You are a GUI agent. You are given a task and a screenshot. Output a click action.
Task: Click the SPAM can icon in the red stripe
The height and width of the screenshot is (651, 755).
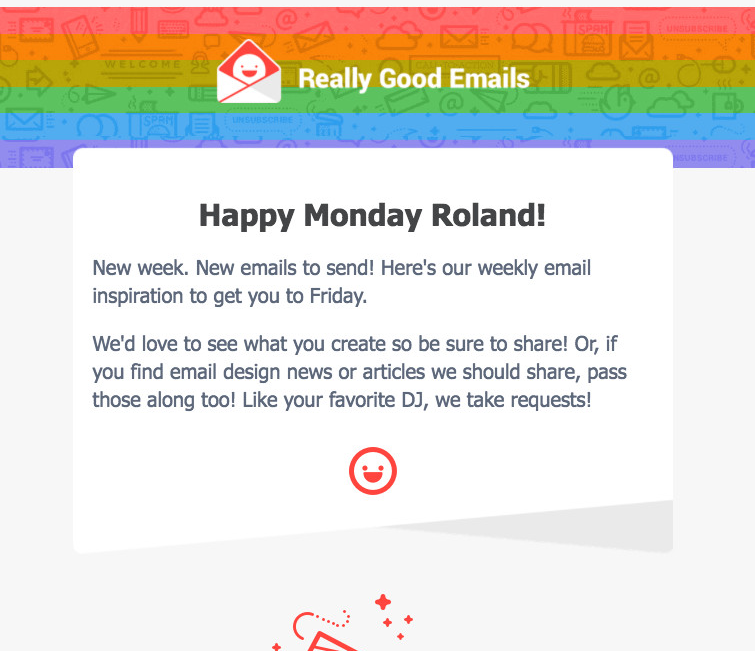tap(588, 35)
